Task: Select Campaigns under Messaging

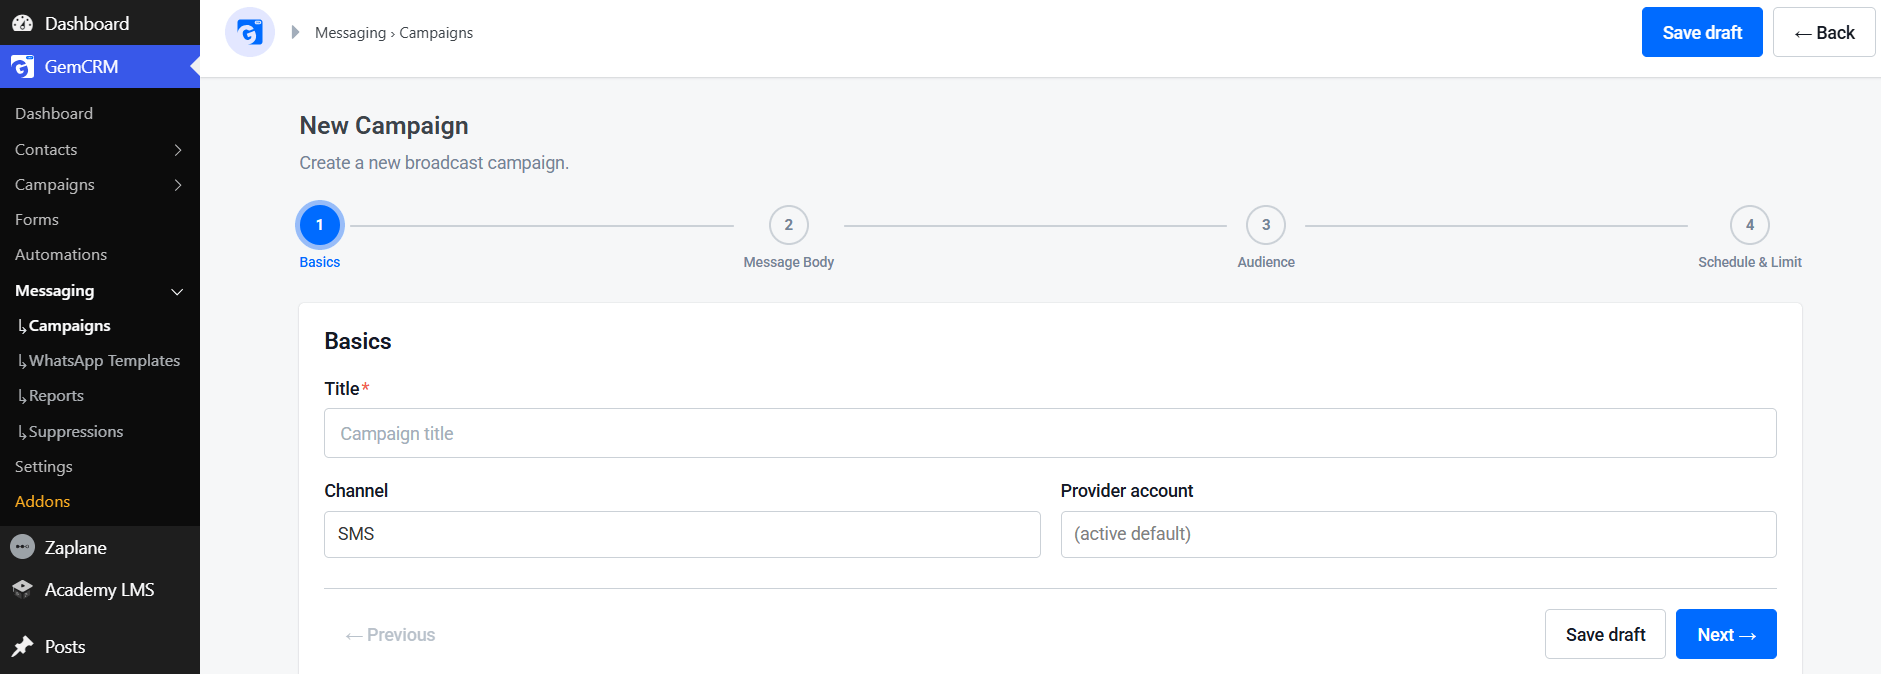Action: (69, 326)
